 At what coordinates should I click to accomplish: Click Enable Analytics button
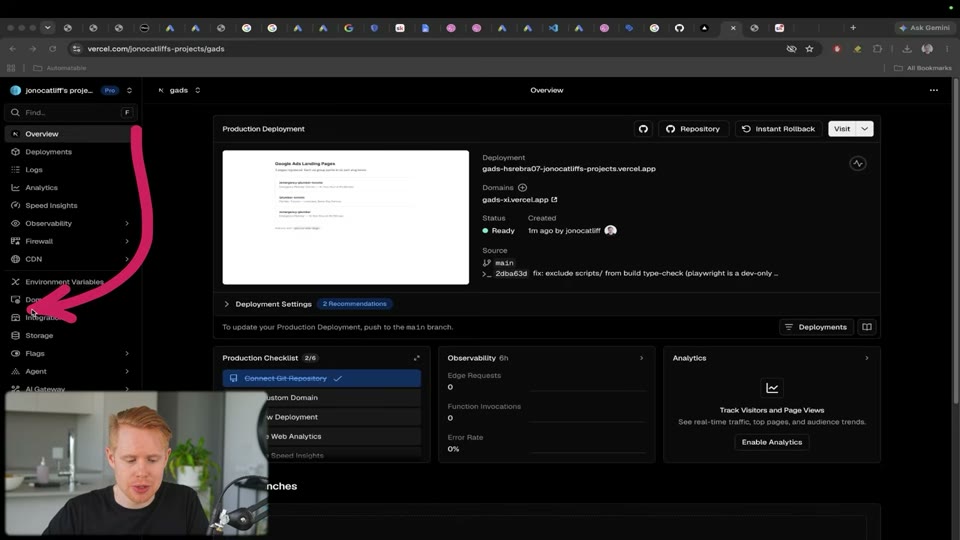point(771,442)
